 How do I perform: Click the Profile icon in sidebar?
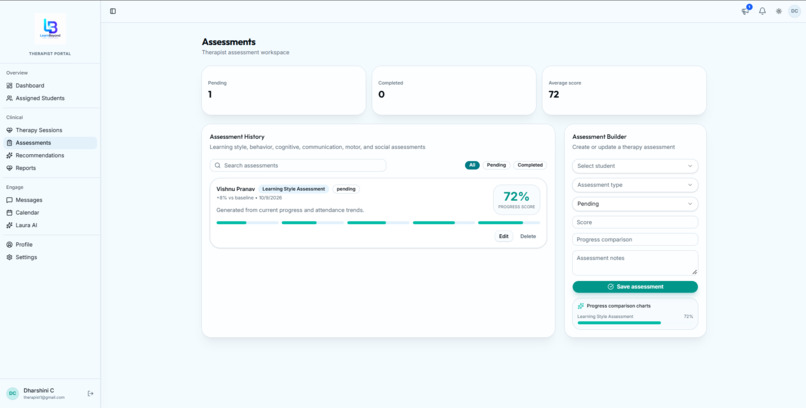point(9,245)
